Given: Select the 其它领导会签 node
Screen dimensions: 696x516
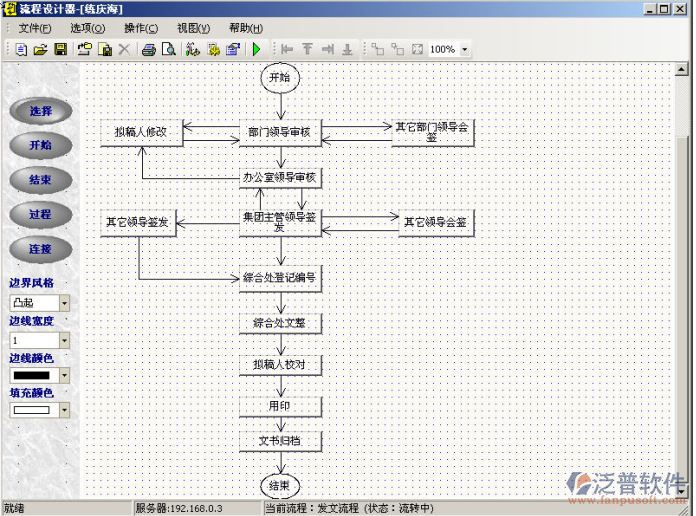Looking at the screenshot, I should [436, 222].
